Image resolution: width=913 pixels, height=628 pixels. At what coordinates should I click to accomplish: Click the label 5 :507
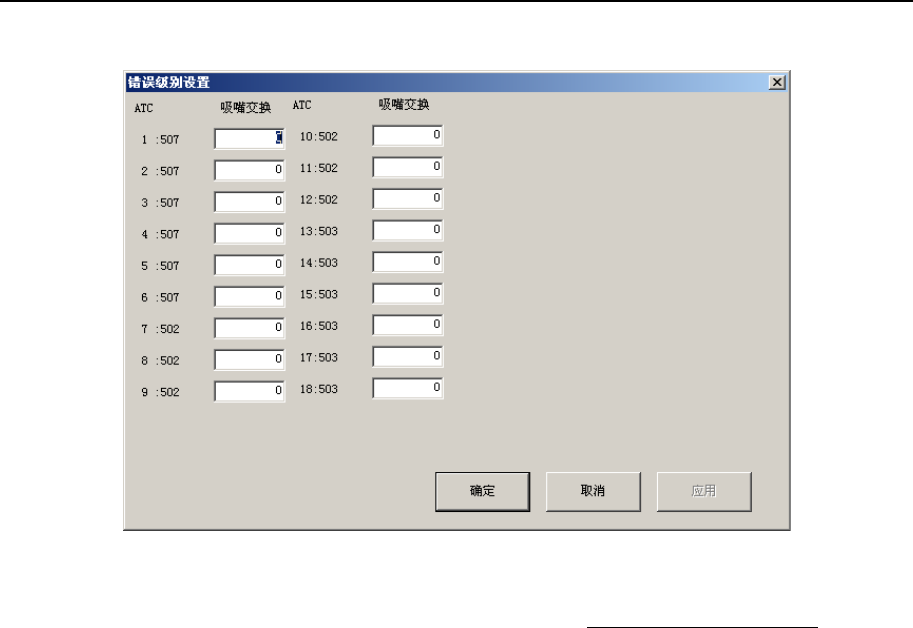(x=160, y=265)
